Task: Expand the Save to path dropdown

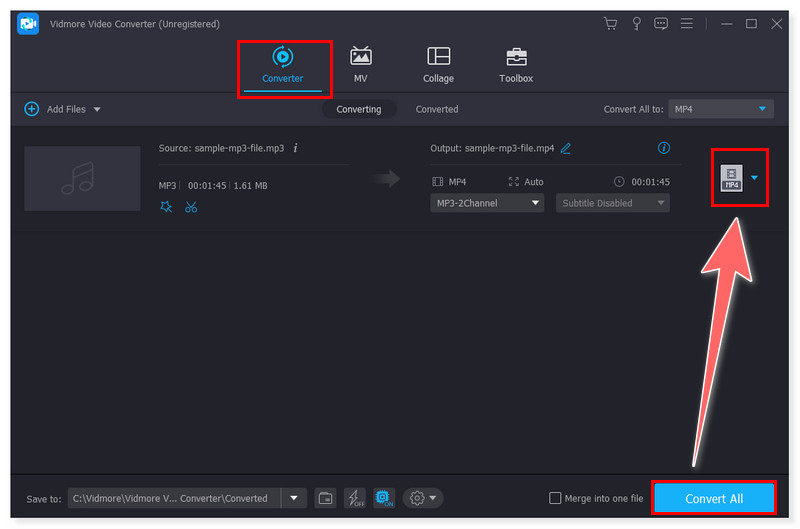Action: click(x=294, y=498)
